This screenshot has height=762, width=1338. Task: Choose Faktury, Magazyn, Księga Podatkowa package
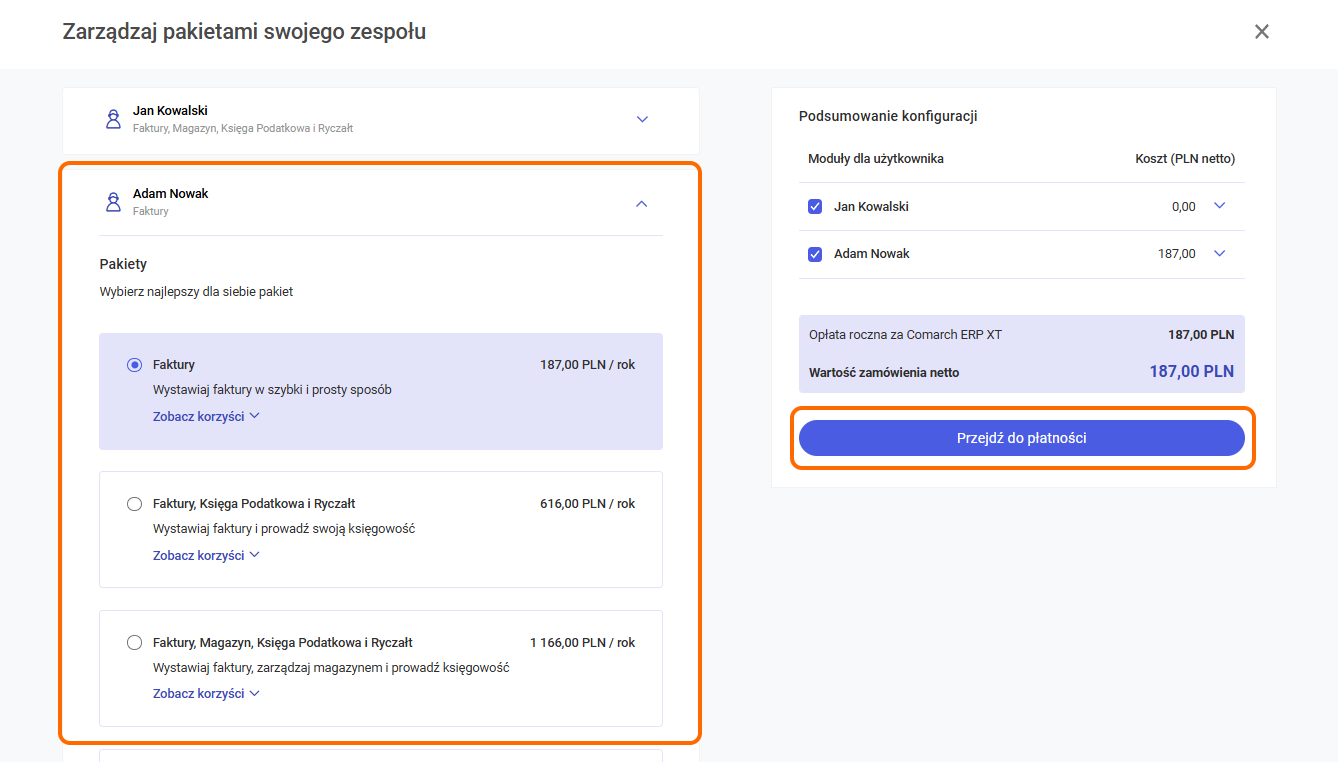[x=134, y=643]
